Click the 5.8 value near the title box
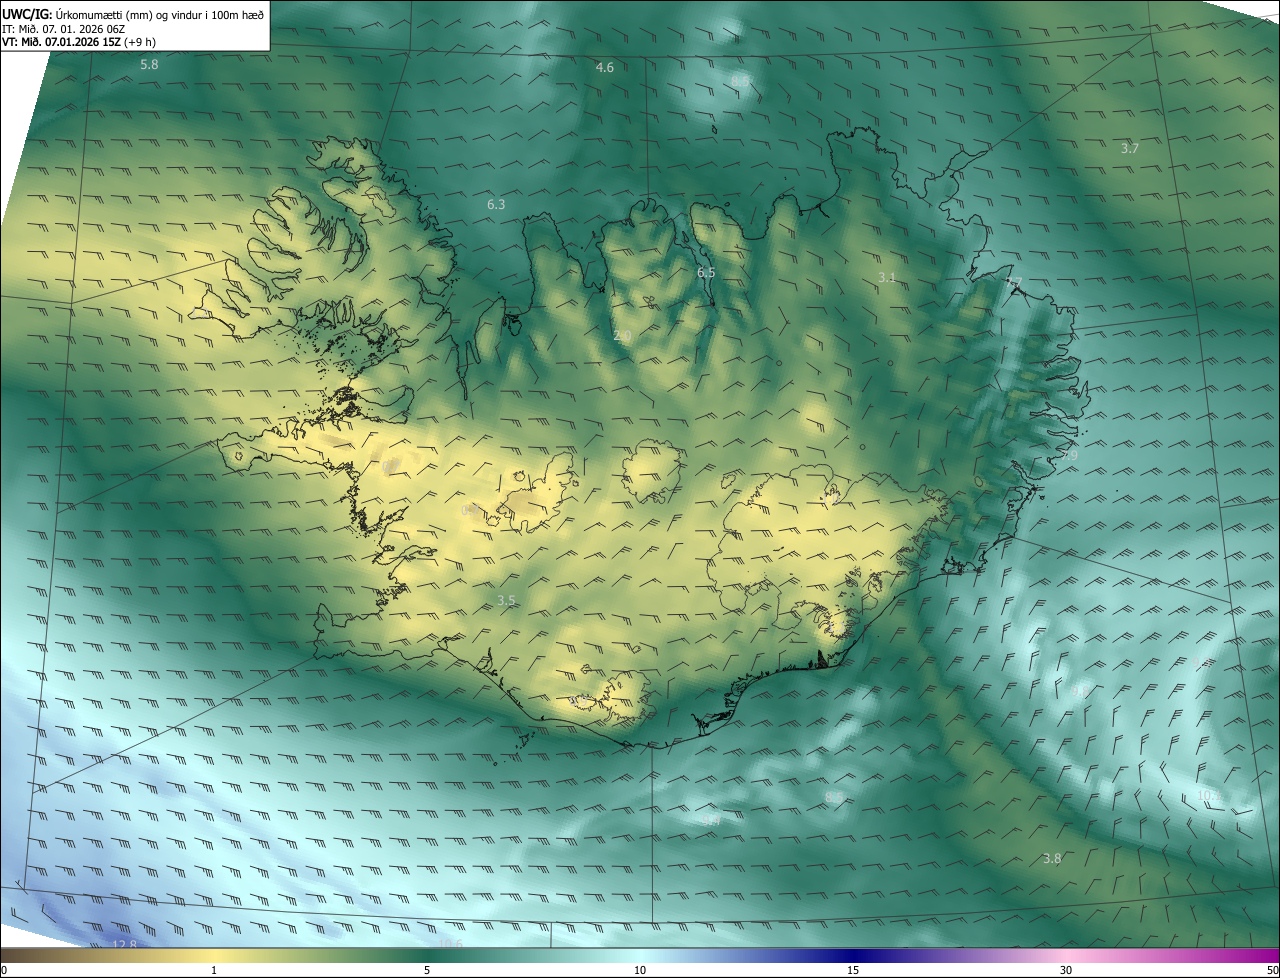Image resolution: width=1280 pixels, height=978 pixels. (149, 65)
